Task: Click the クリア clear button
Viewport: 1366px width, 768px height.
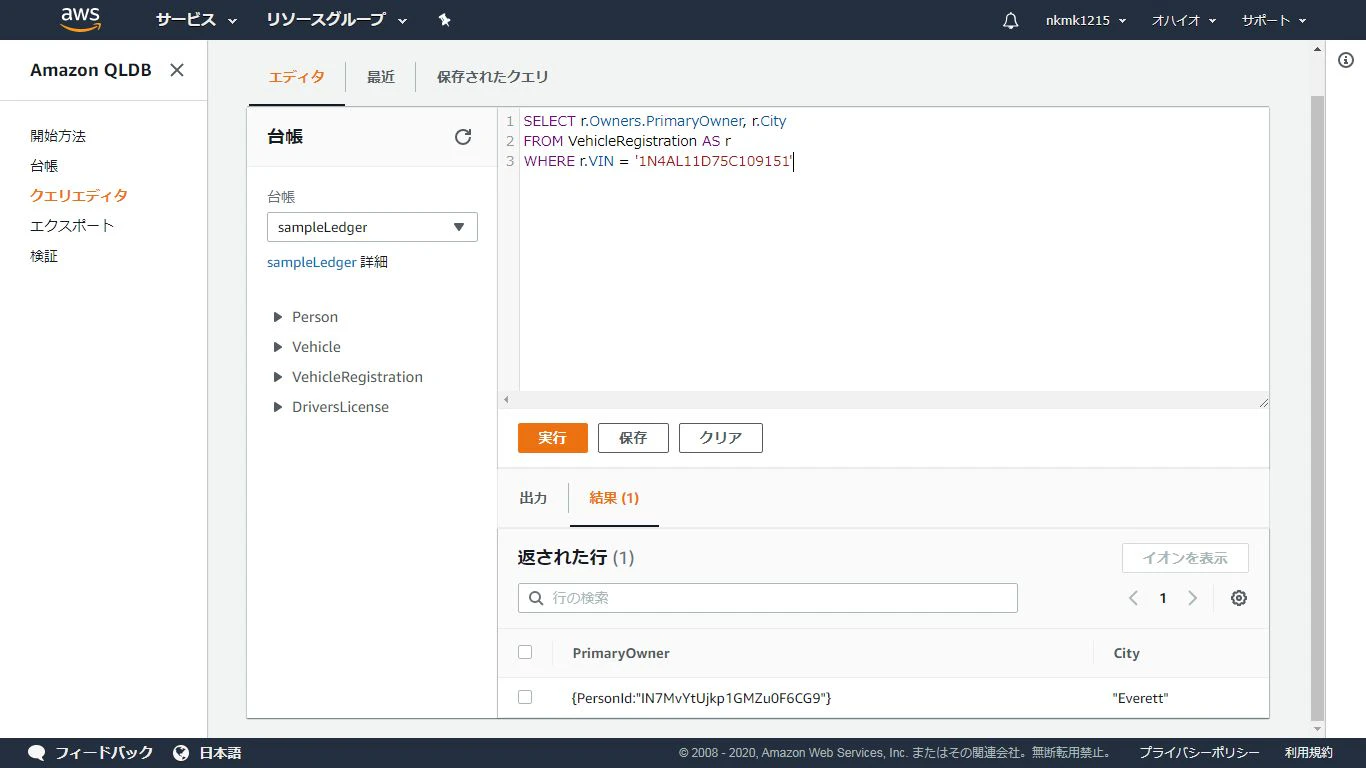Action: (x=721, y=438)
